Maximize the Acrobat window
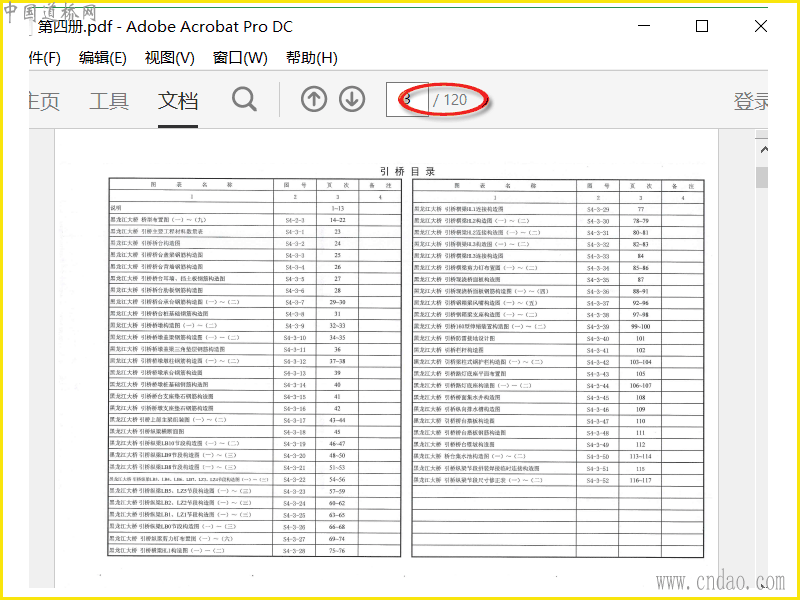The width and height of the screenshot is (800, 600). click(702, 26)
